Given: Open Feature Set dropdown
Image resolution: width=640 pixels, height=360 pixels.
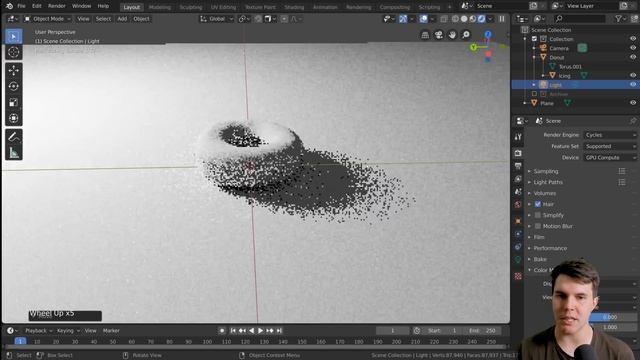Looking at the screenshot, I should click(x=610, y=146).
